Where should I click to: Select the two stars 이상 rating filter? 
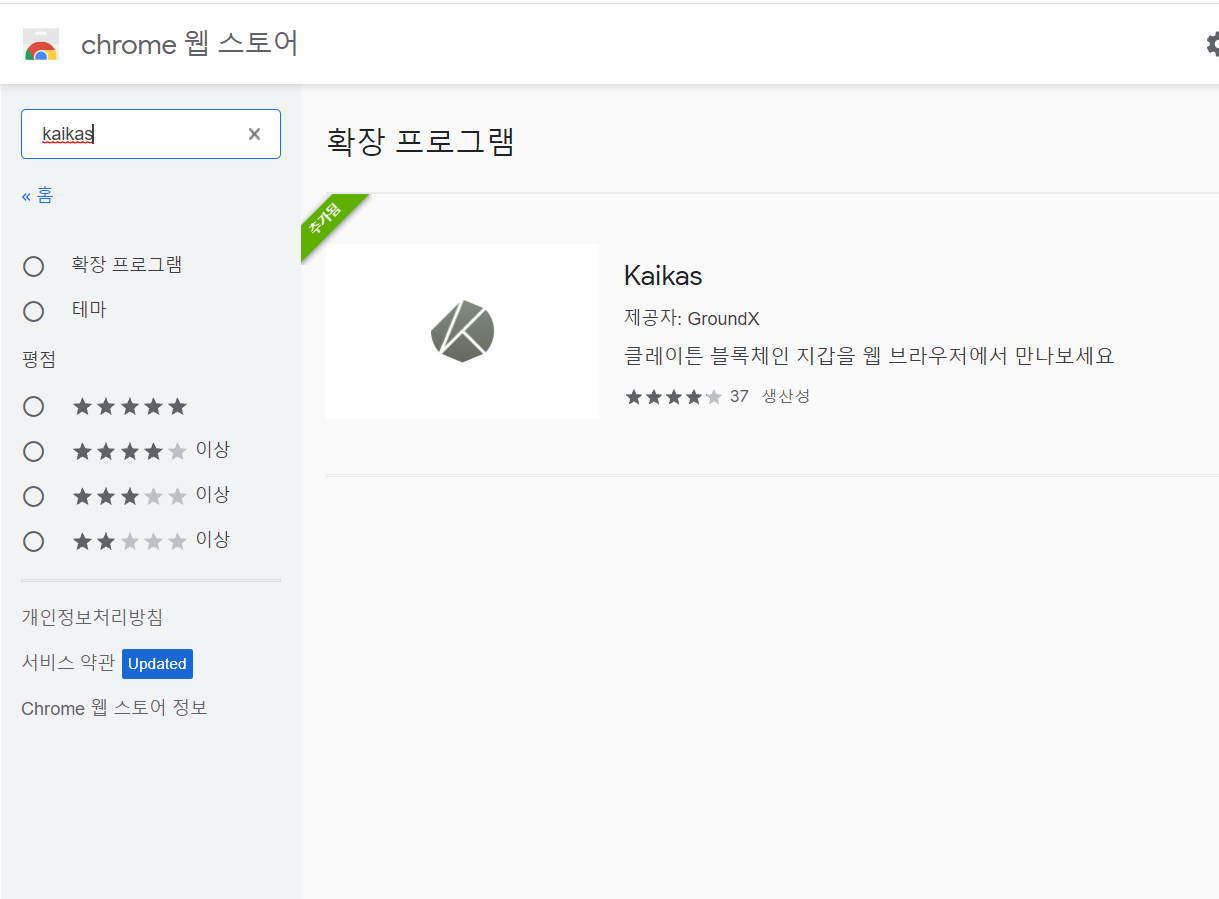tap(34, 541)
